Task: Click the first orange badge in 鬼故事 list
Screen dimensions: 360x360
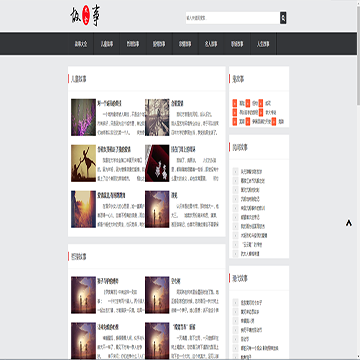Action: [x=235, y=103]
